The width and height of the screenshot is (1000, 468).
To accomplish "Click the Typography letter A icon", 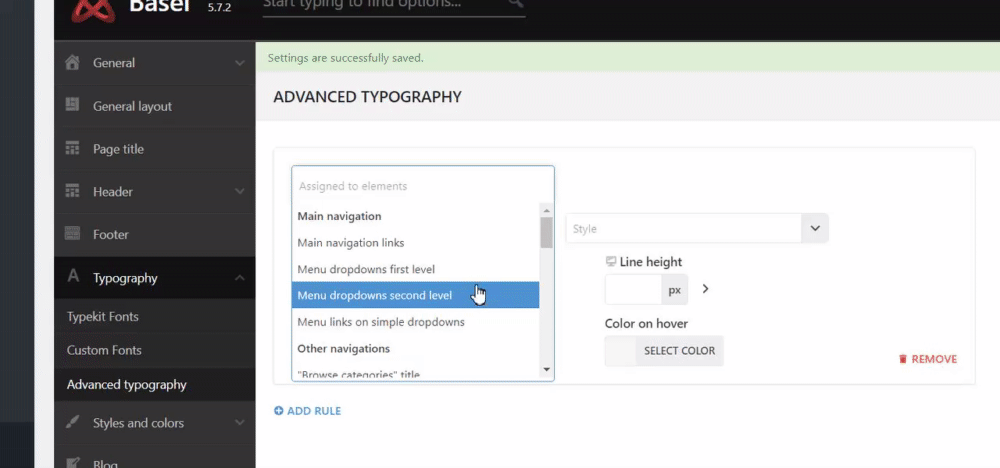I will pos(72,277).
